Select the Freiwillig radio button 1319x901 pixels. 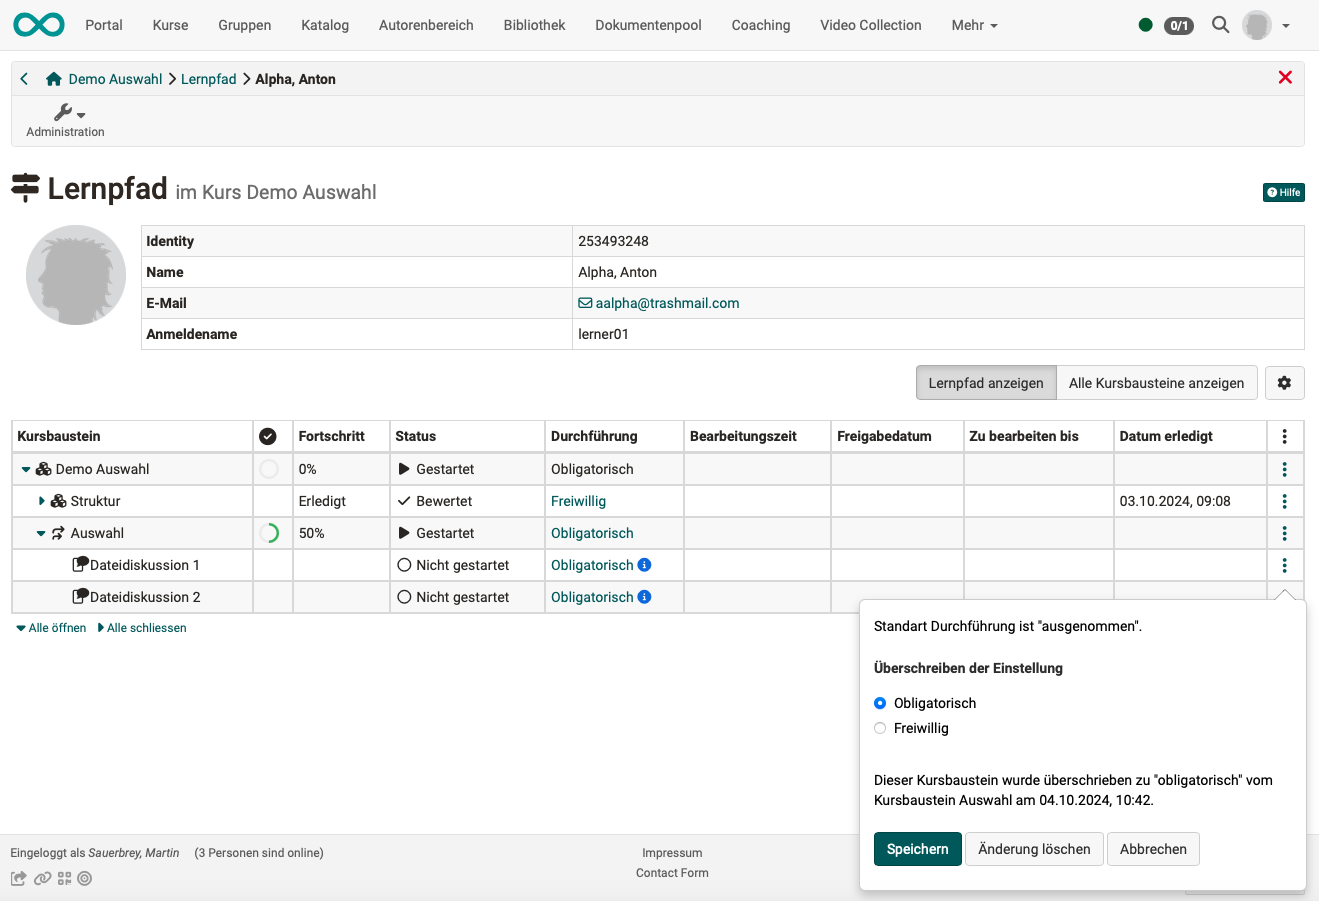(x=879, y=728)
